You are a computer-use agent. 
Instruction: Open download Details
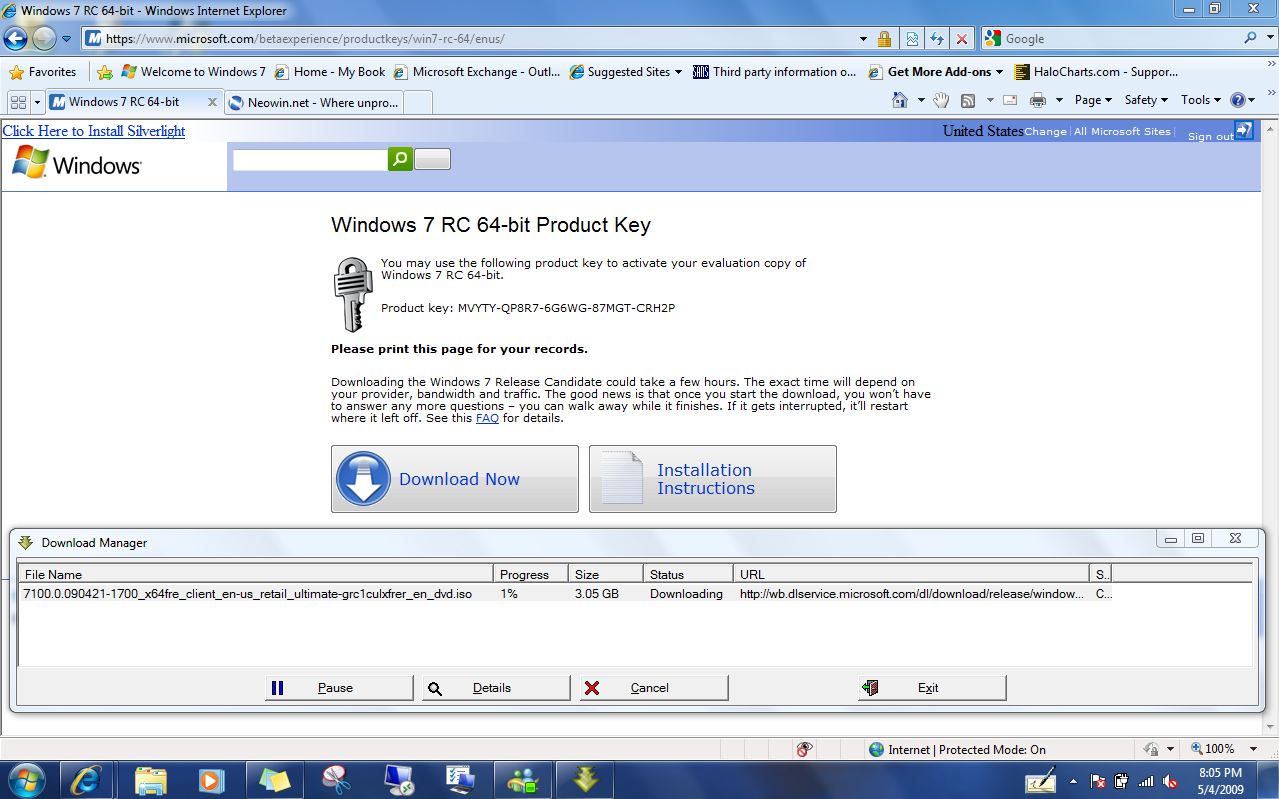(496, 688)
